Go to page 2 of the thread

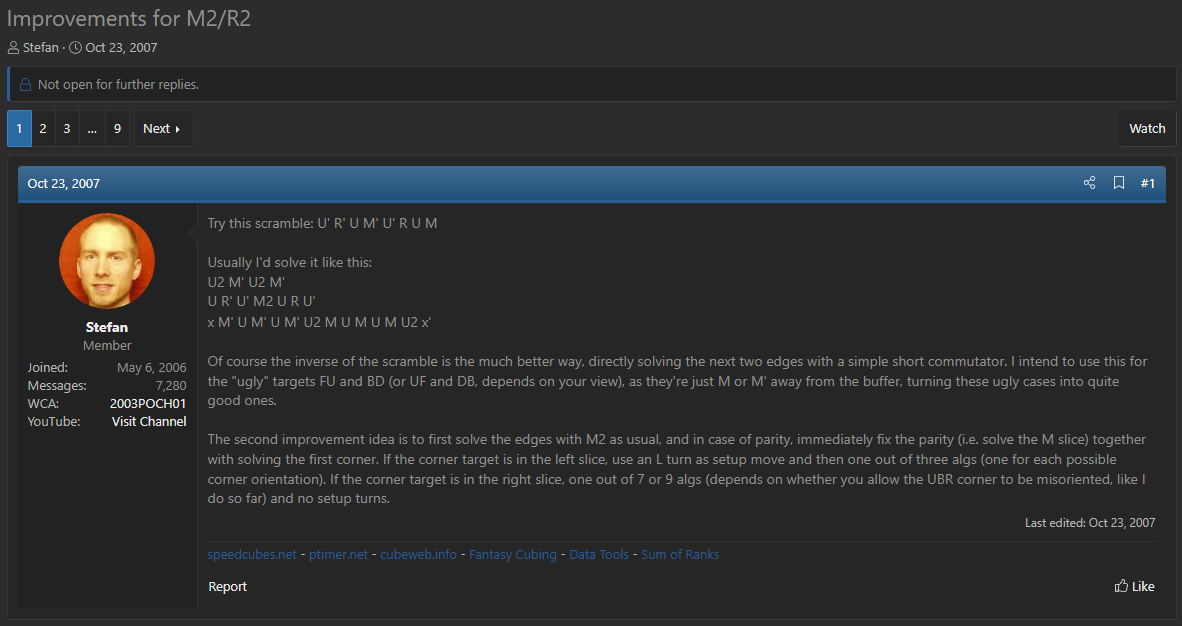tap(43, 128)
